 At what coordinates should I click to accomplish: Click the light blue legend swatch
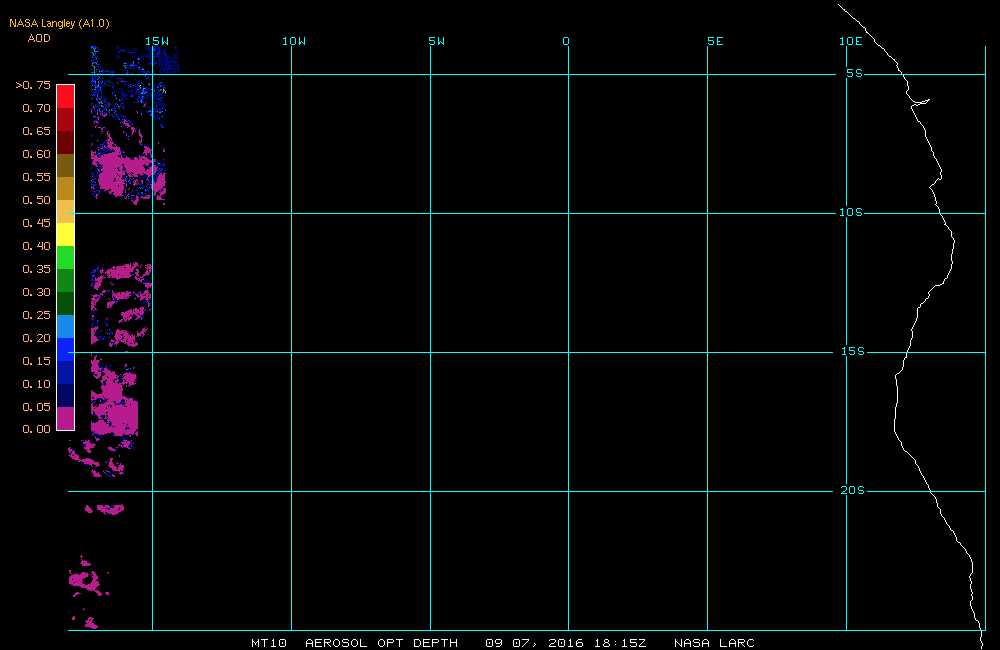pyautogui.click(x=66, y=326)
